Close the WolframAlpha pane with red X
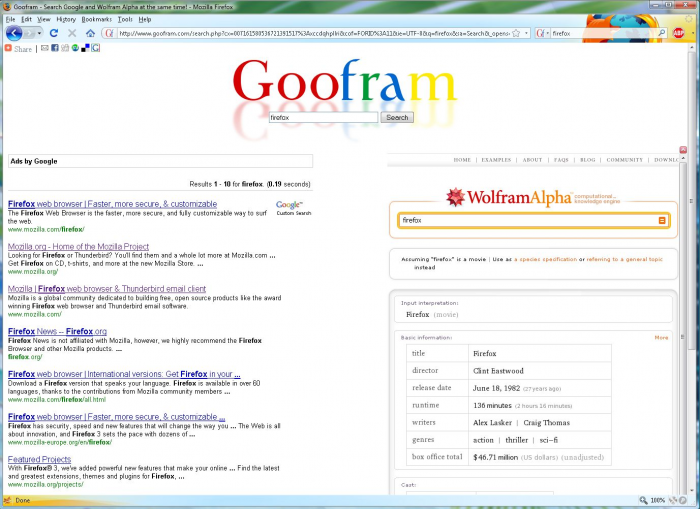700x509 pixels. (x=683, y=150)
